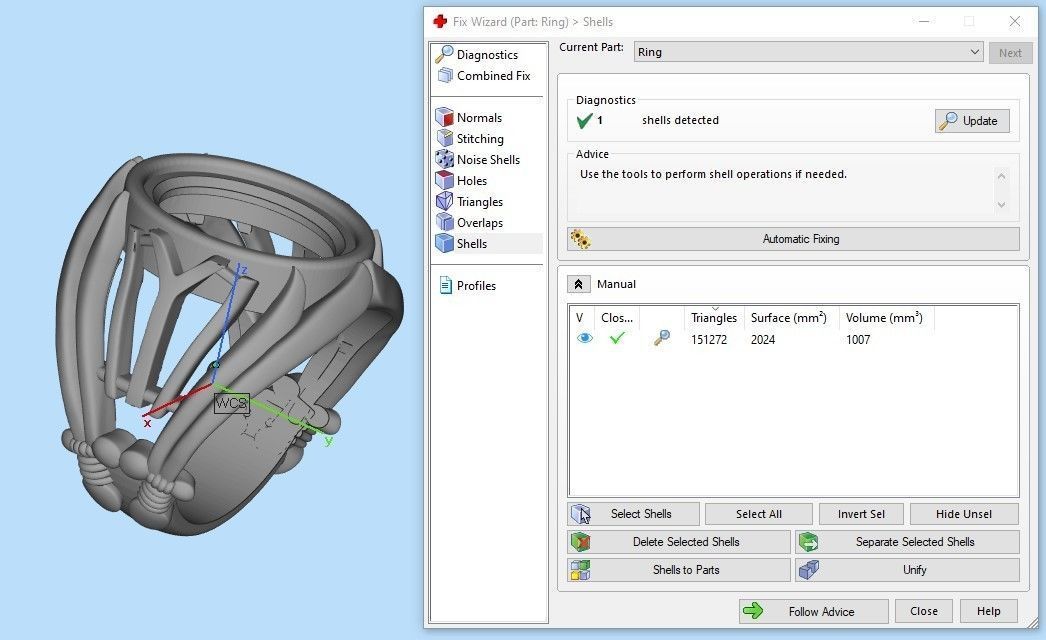The width and height of the screenshot is (1046, 640).
Task: Go to Stitching page
Action: (480, 139)
